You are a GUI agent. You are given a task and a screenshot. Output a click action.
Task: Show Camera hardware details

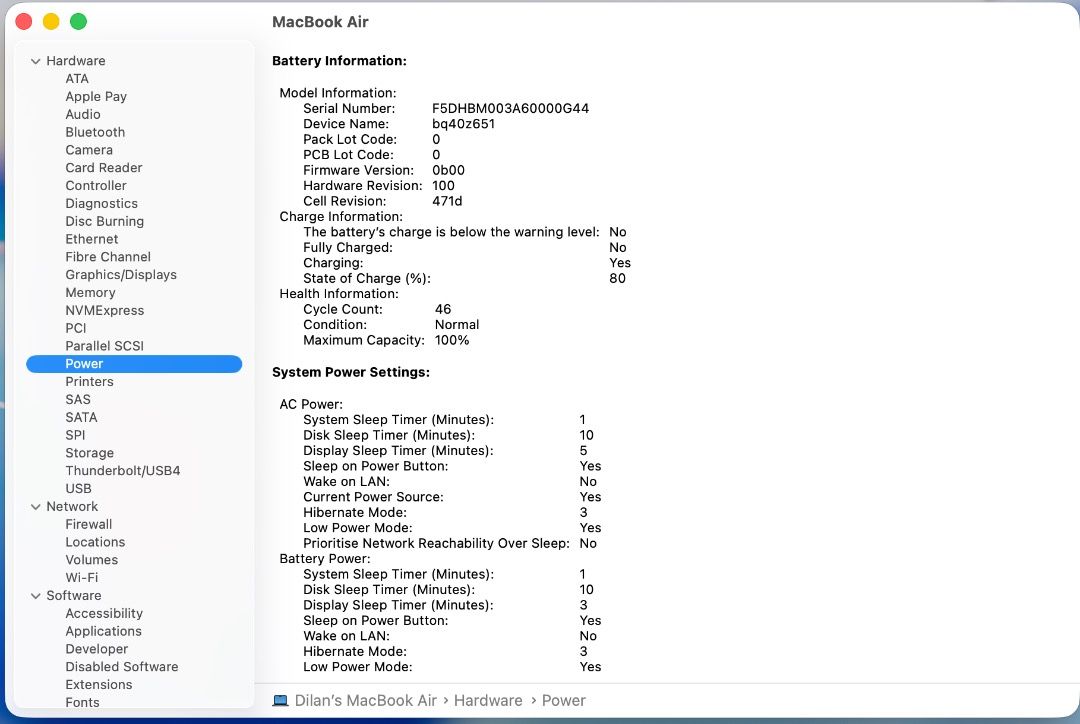click(89, 150)
